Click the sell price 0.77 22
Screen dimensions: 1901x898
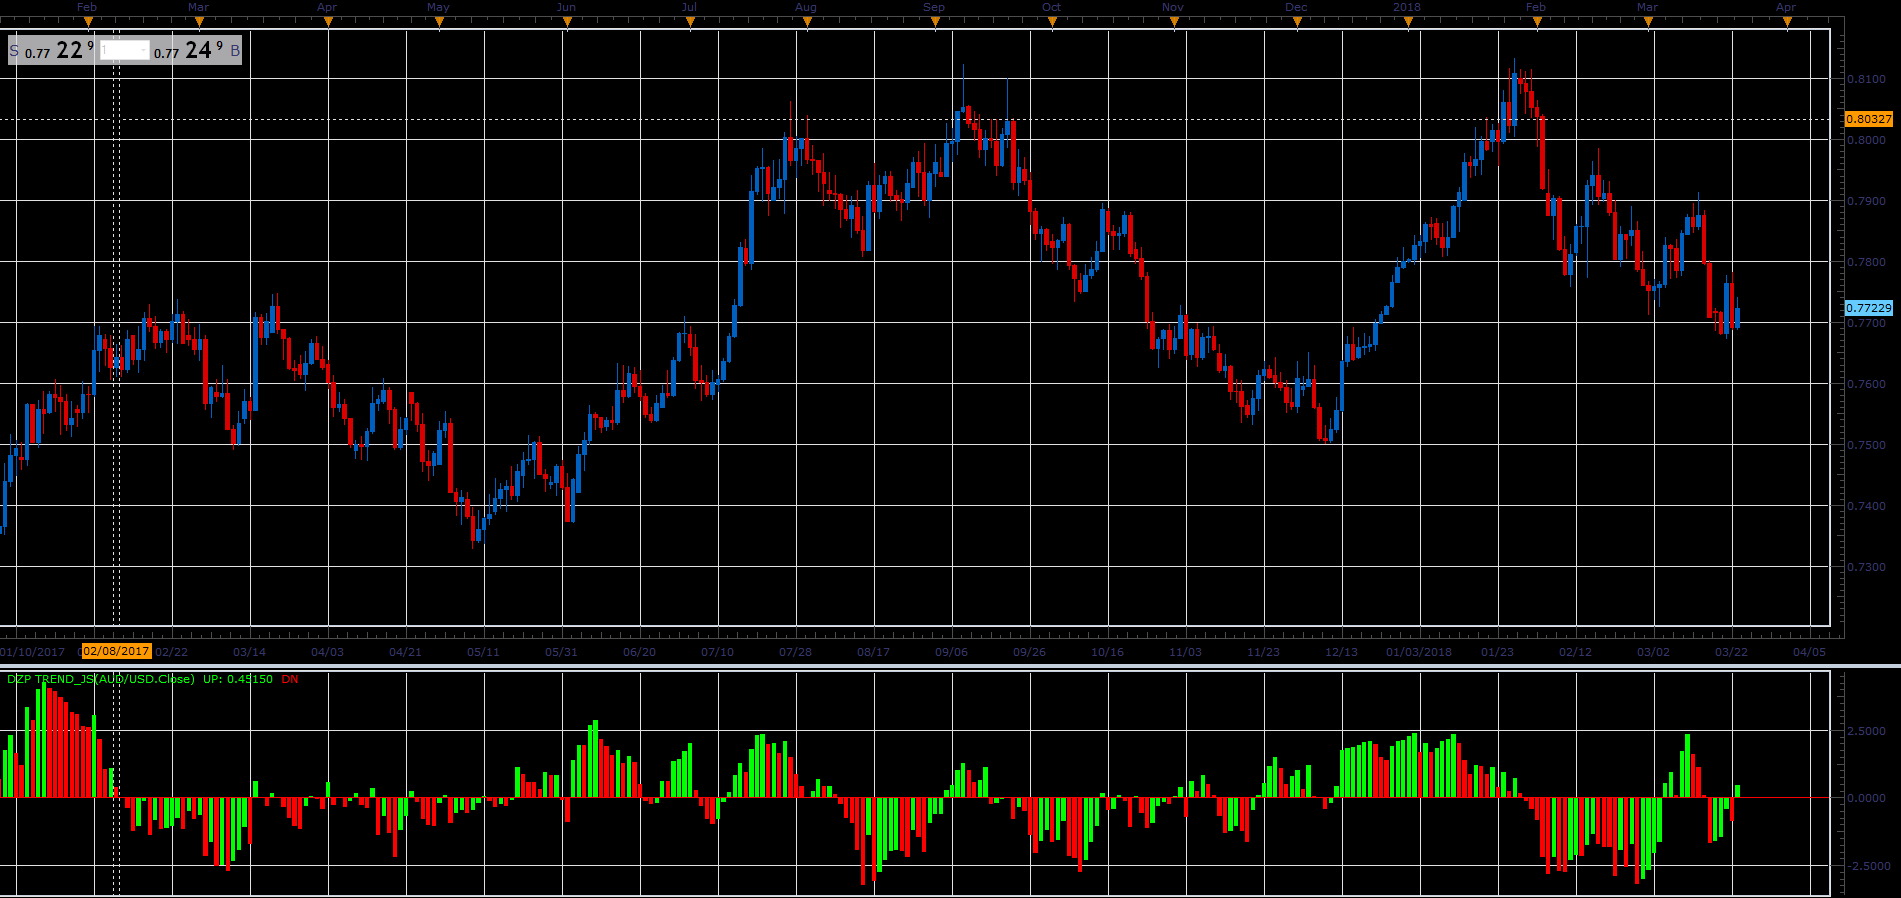[59, 50]
